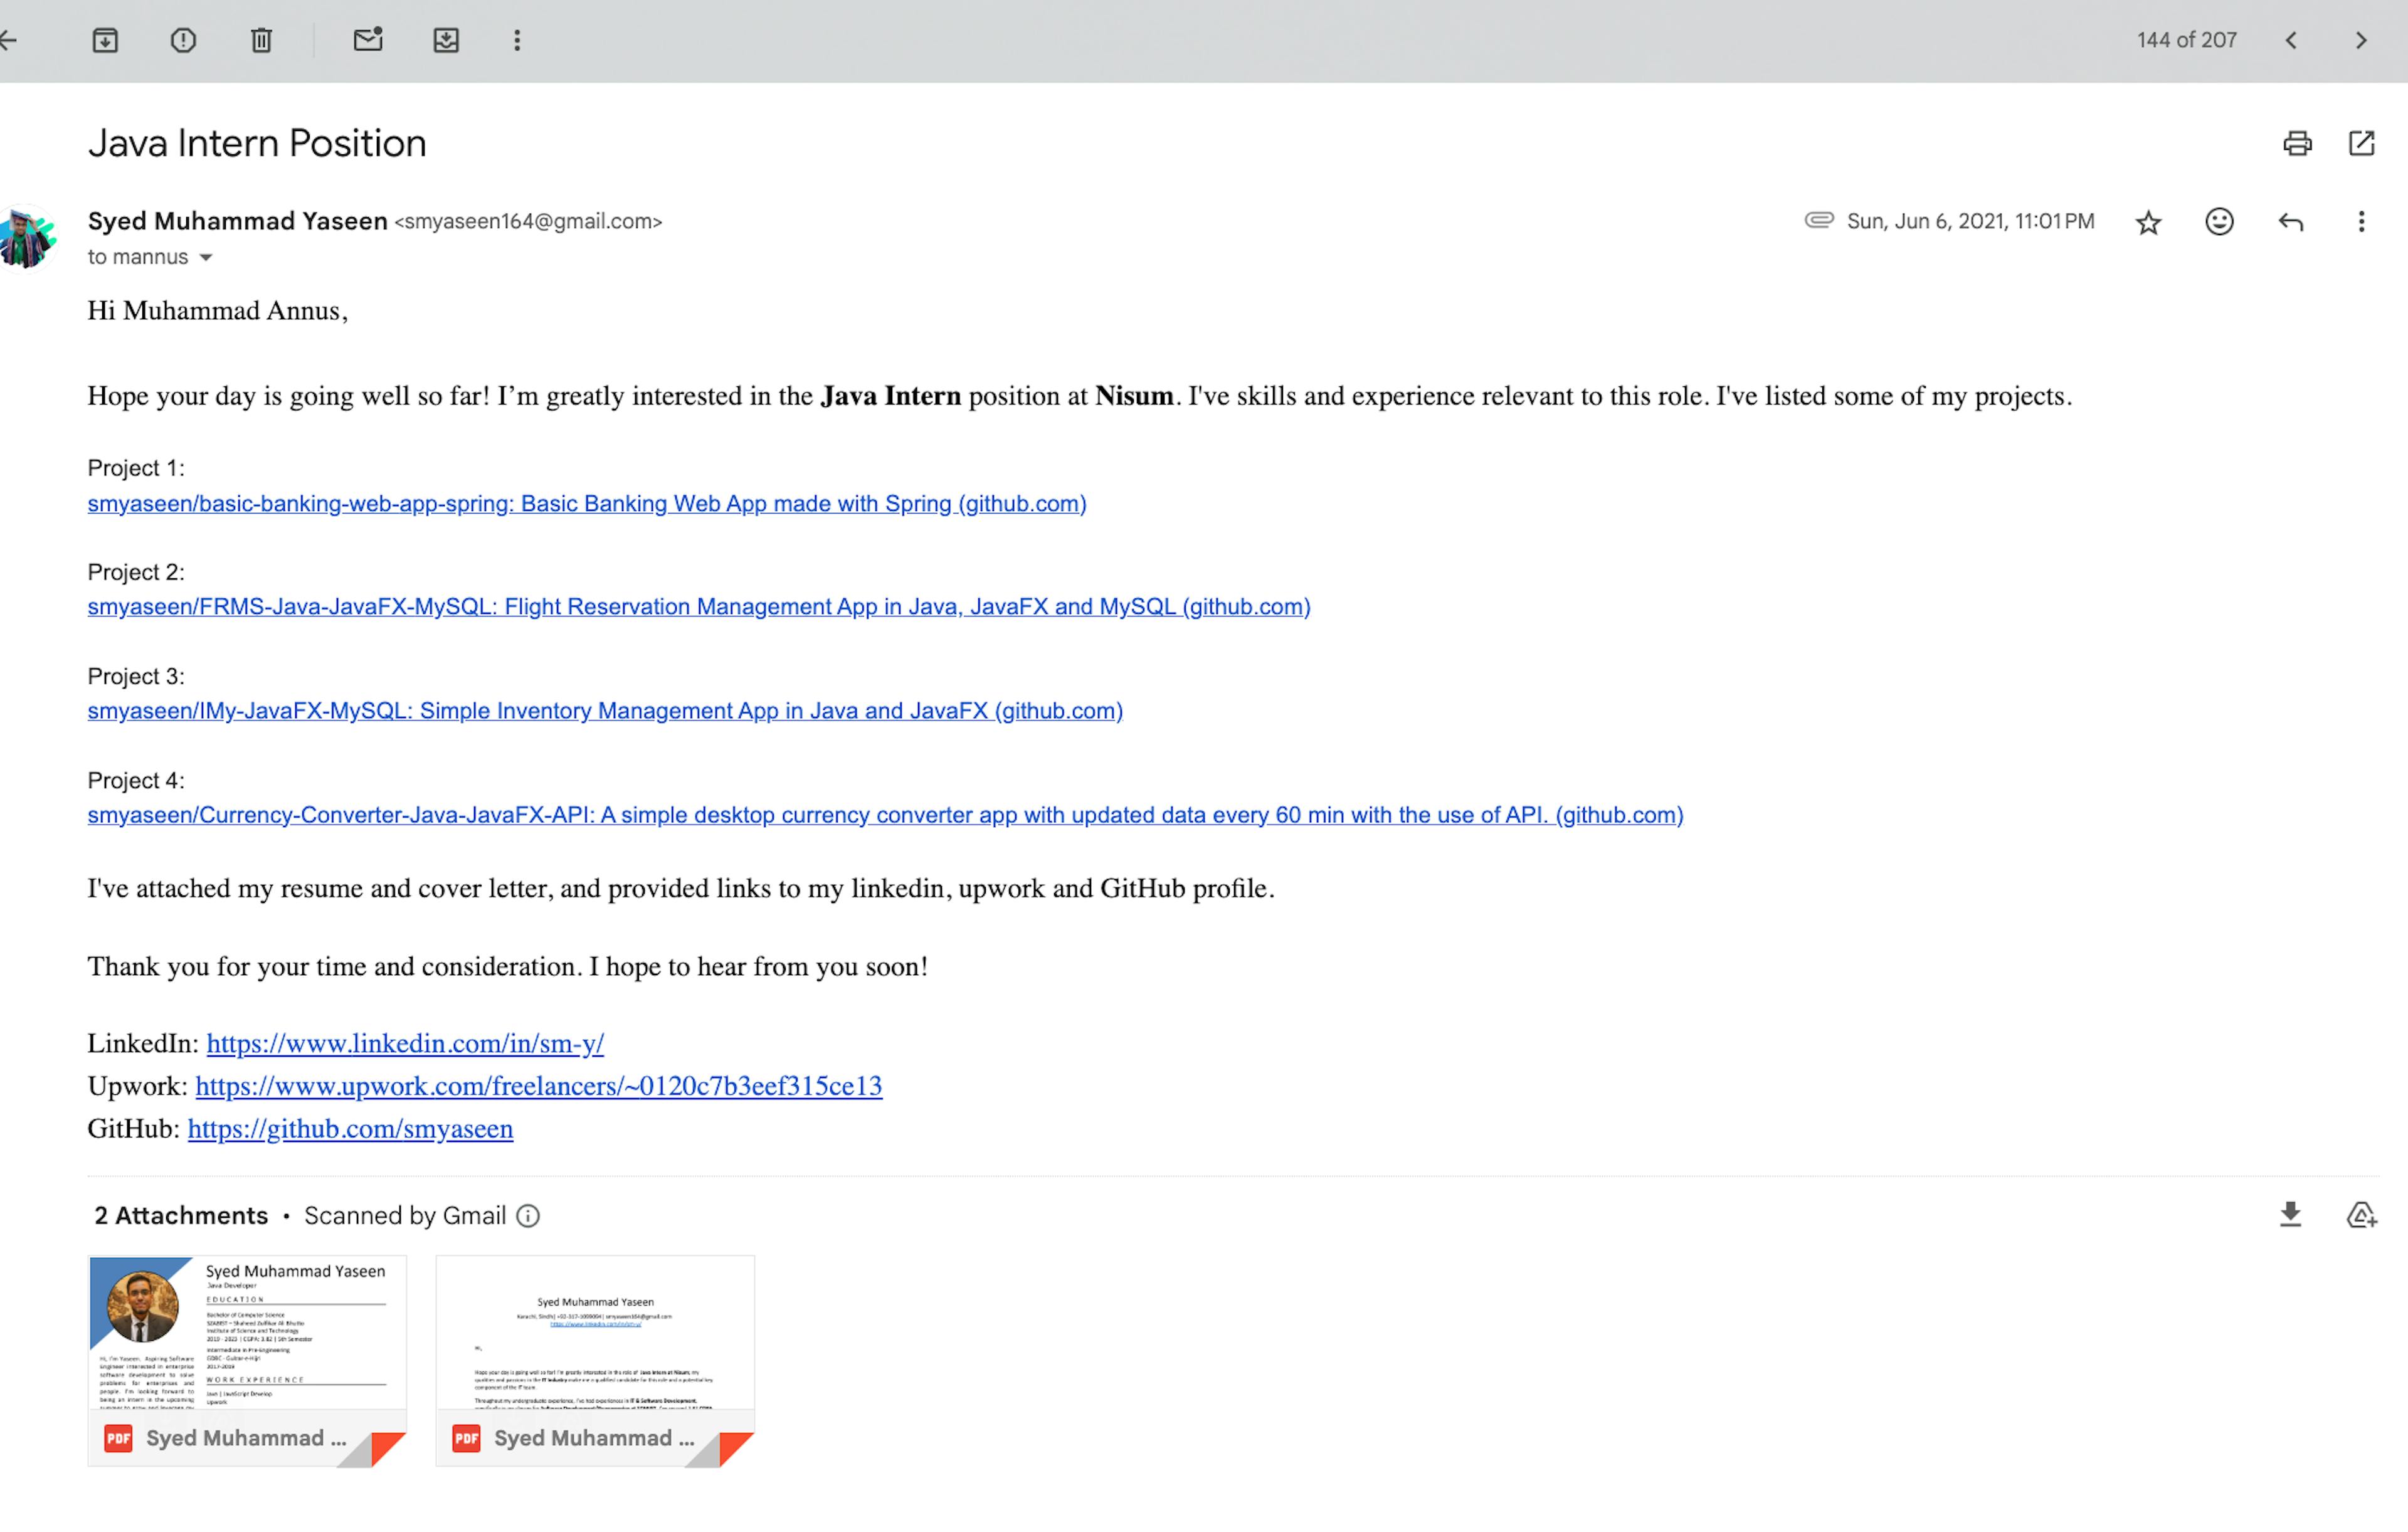This screenshot has width=2408, height=1532.
Task: Go back to the inbox list
Action: tap(8, 40)
